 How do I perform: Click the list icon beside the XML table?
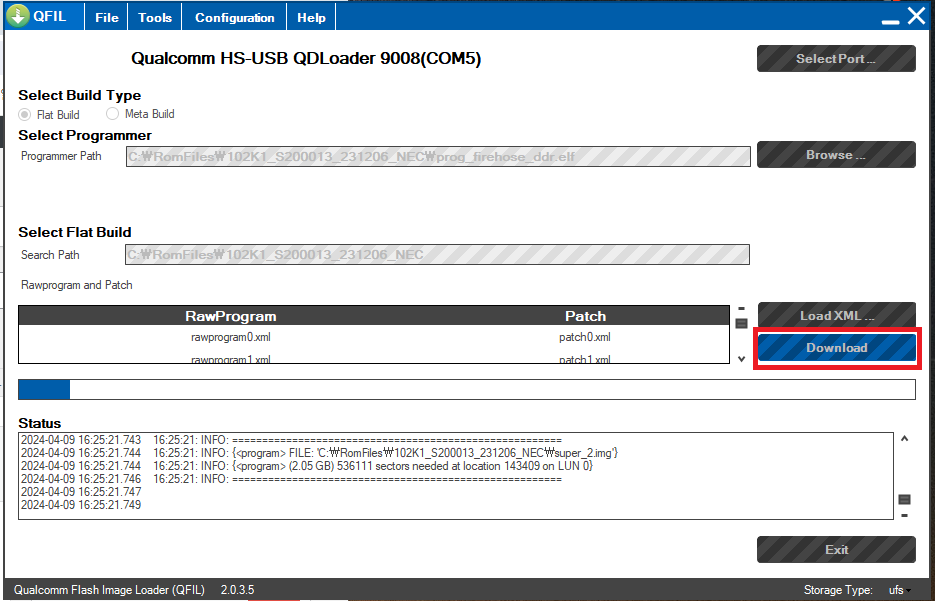point(742,323)
